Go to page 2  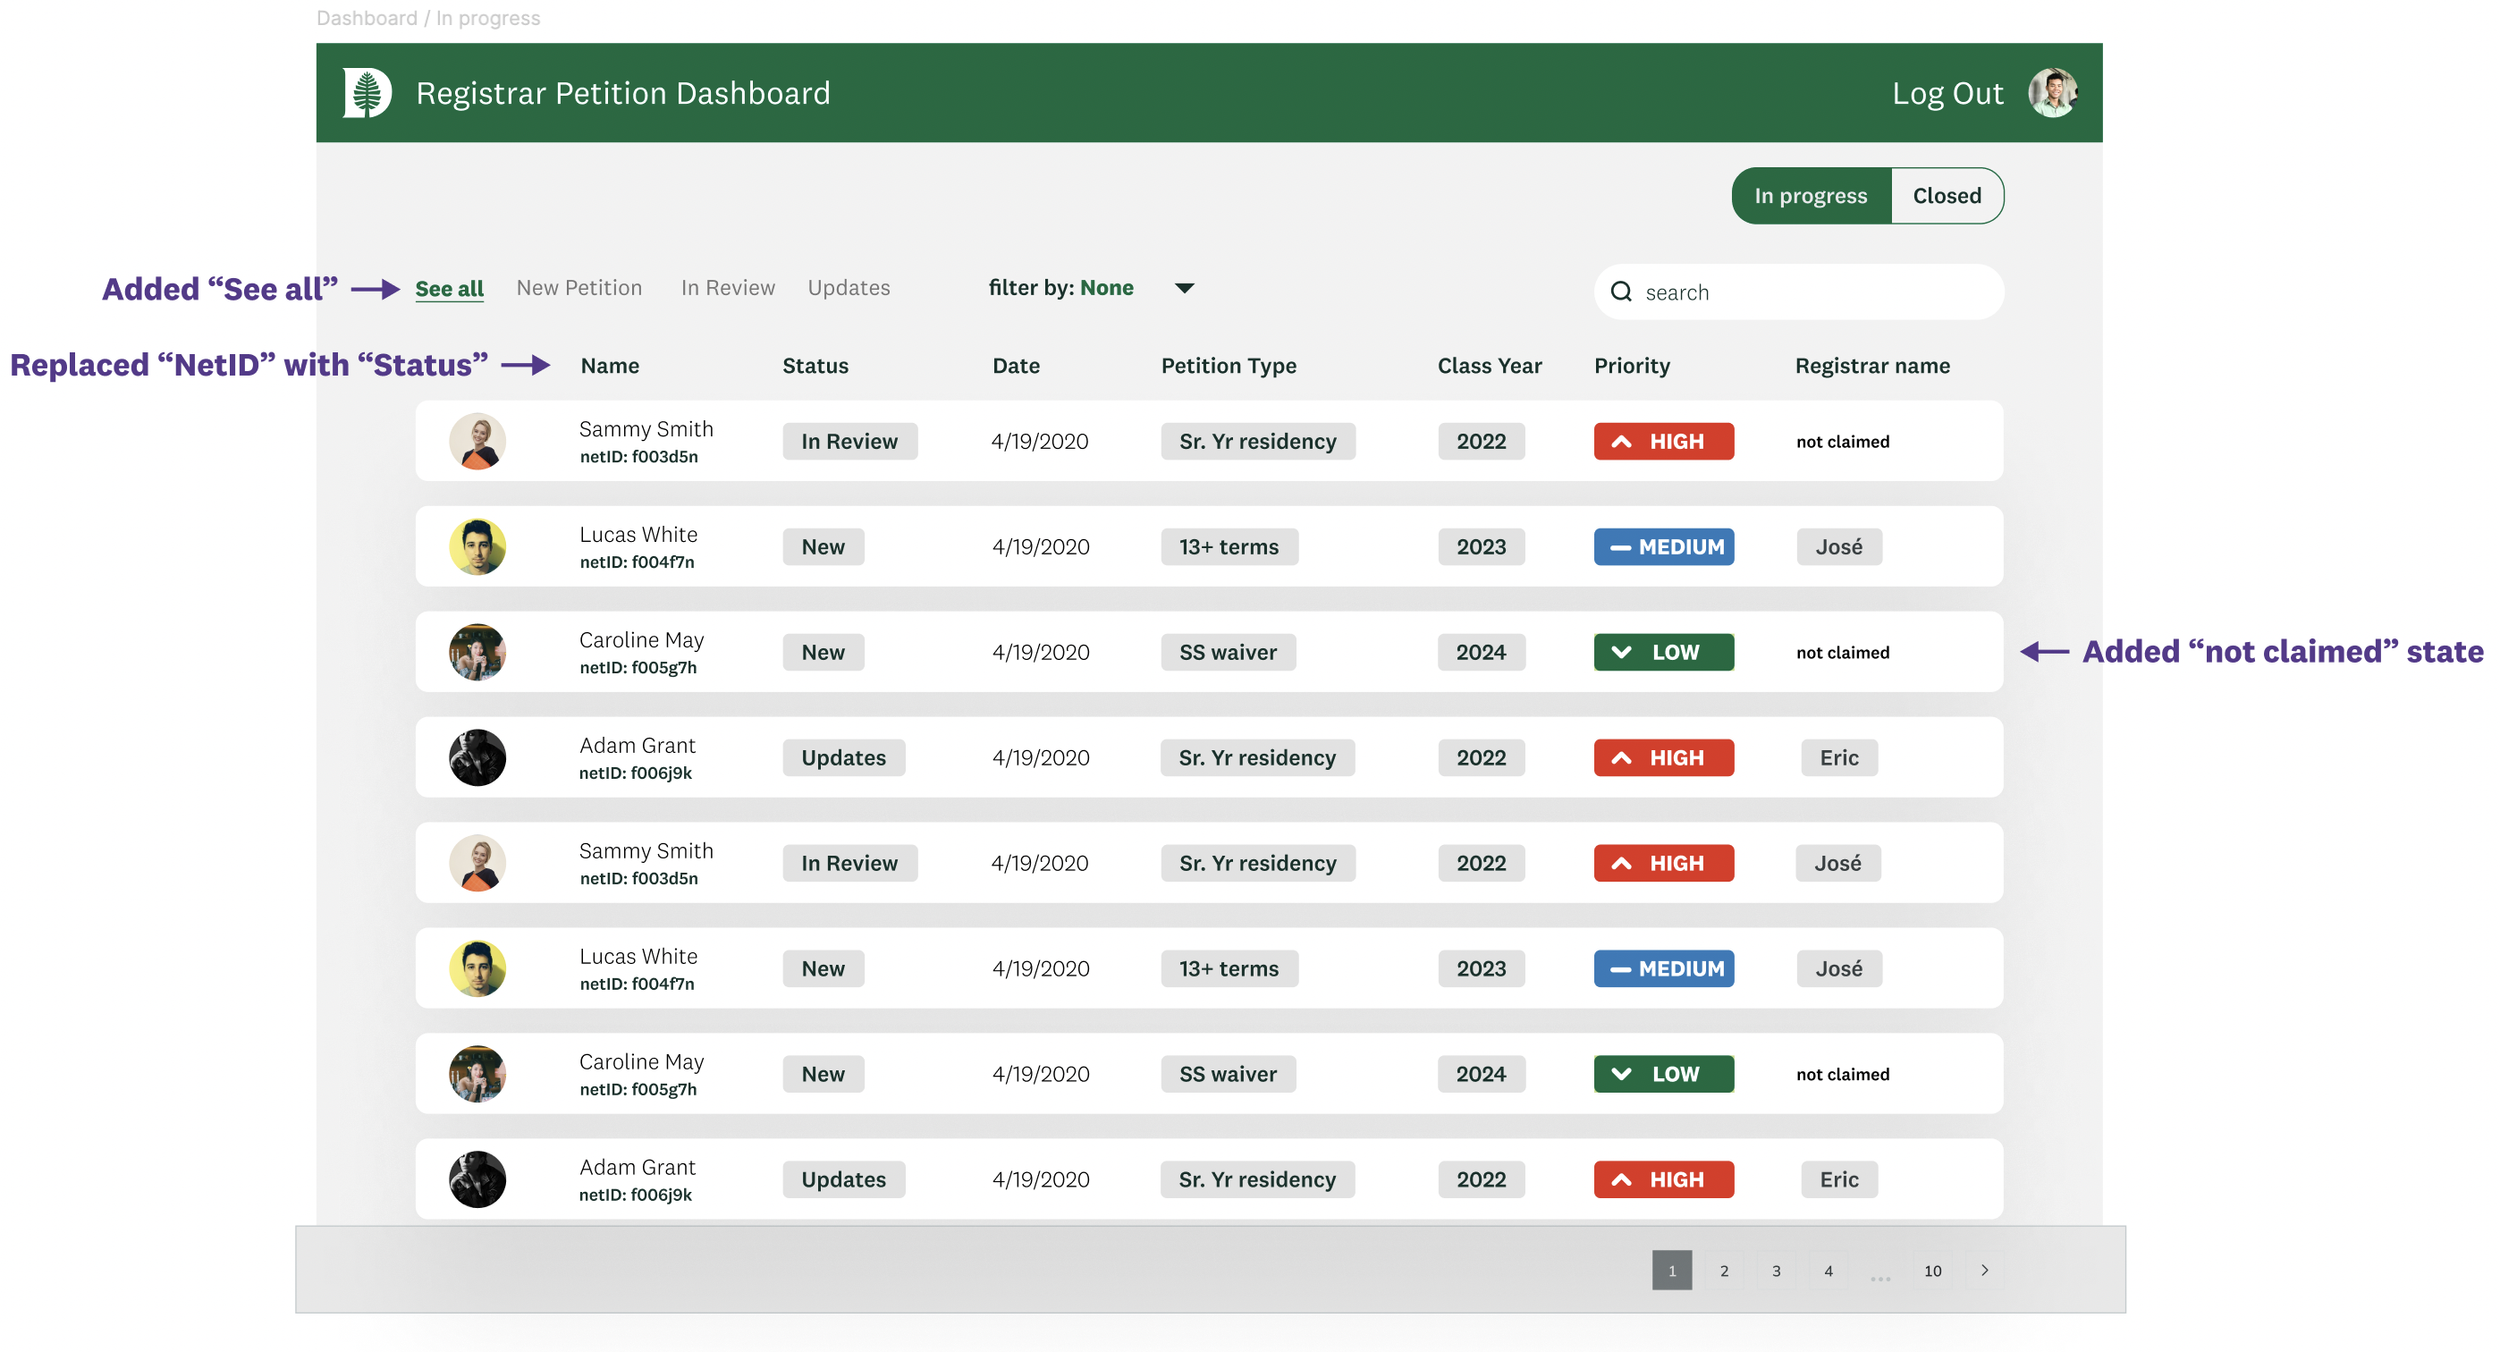[1724, 1270]
